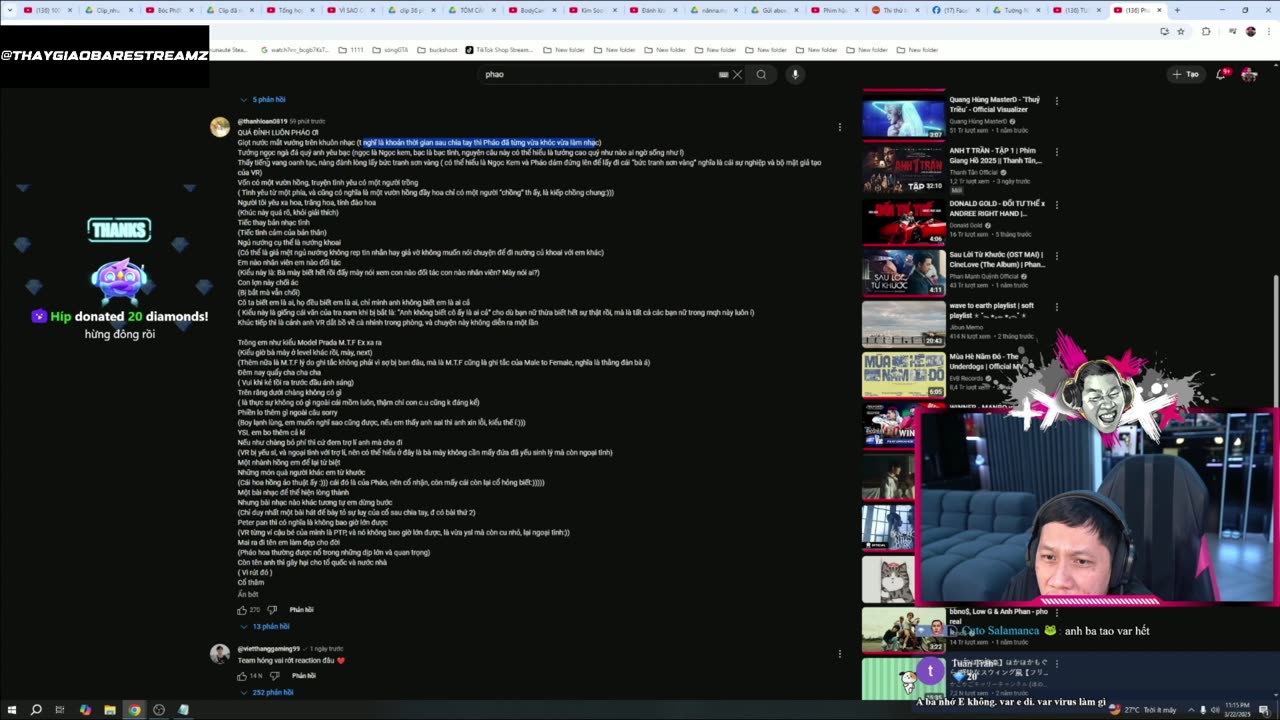Open DONALD GOLD - ĐỔI TƯ THẾ thumbnail
The image size is (1280, 720).
[903, 222]
